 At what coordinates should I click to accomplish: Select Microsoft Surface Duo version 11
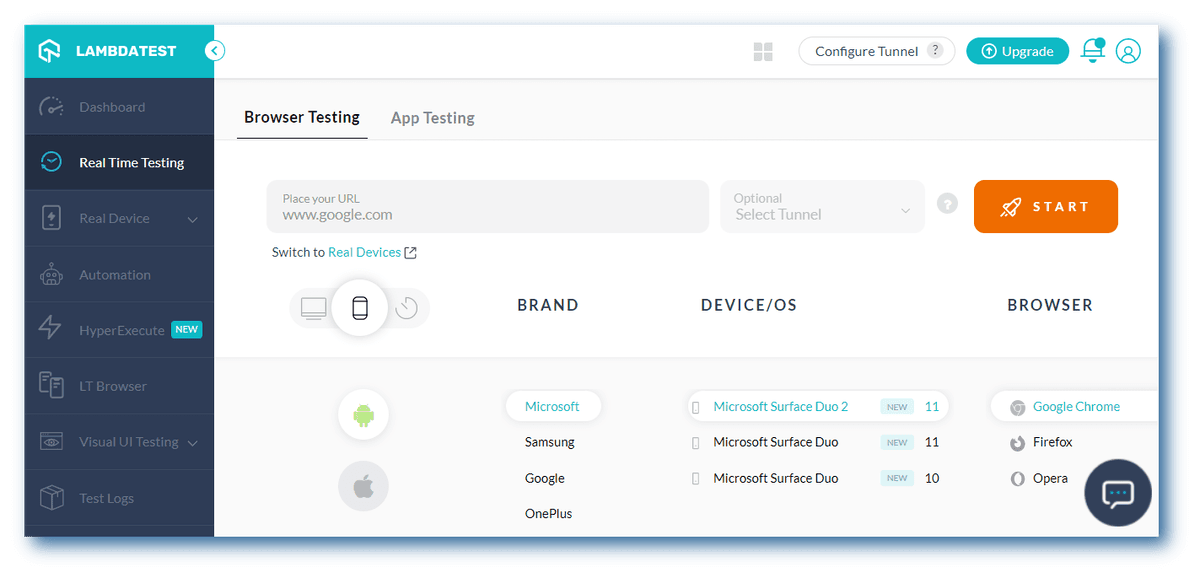pyautogui.click(x=817, y=442)
